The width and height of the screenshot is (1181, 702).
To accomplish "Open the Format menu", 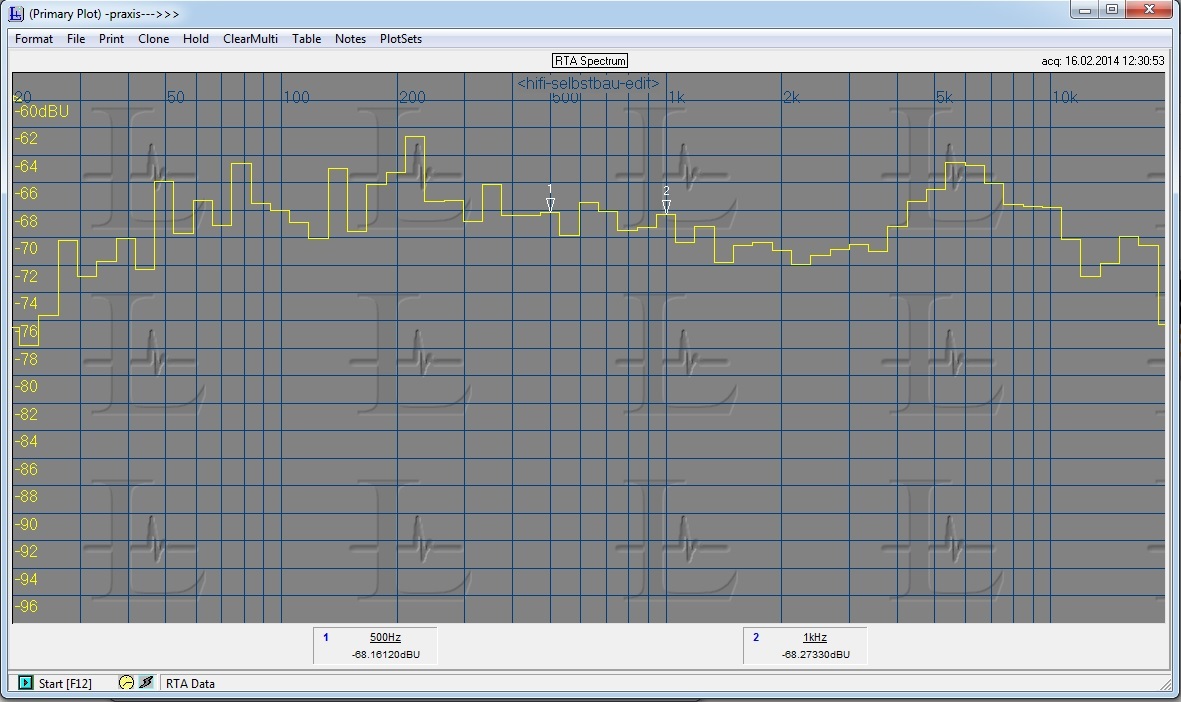I will tap(34, 39).
